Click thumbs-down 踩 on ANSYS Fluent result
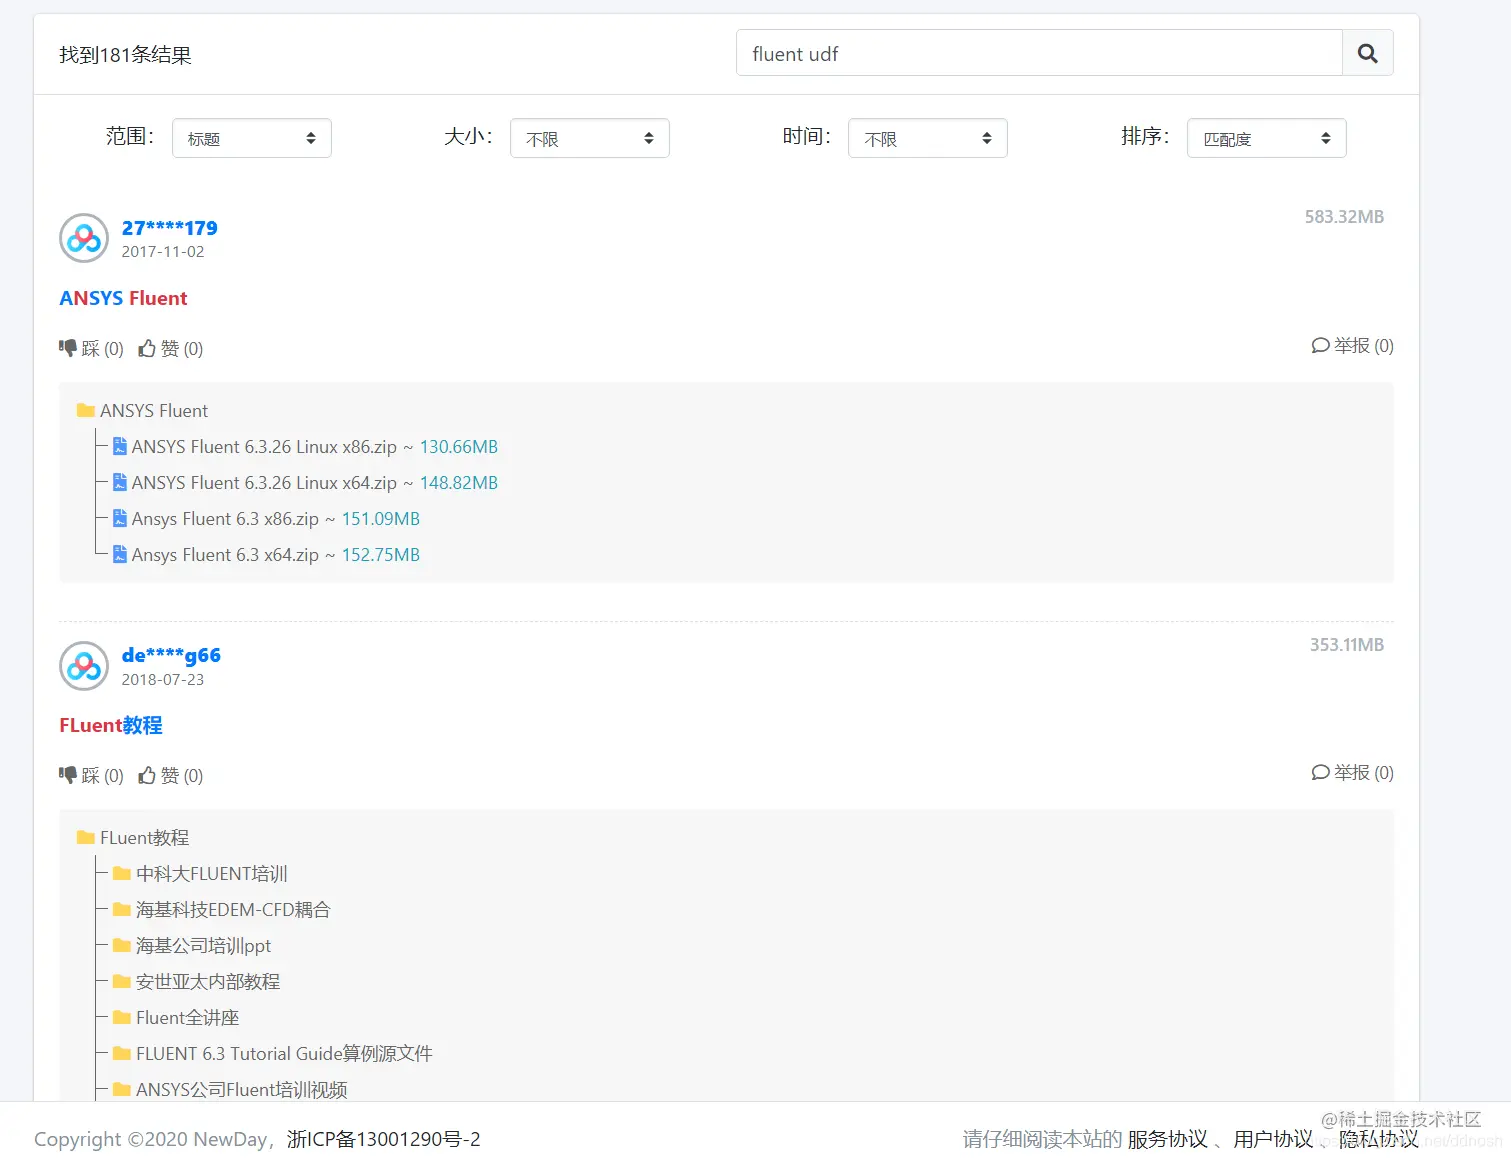The image size is (1511, 1159). tap(91, 348)
